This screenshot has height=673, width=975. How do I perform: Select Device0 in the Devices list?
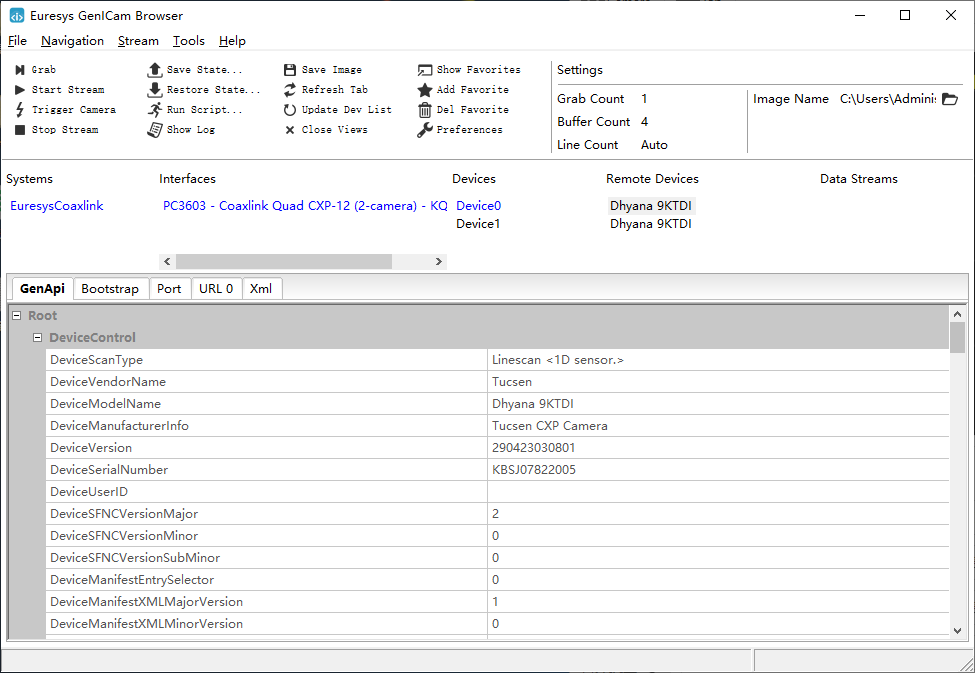point(478,206)
